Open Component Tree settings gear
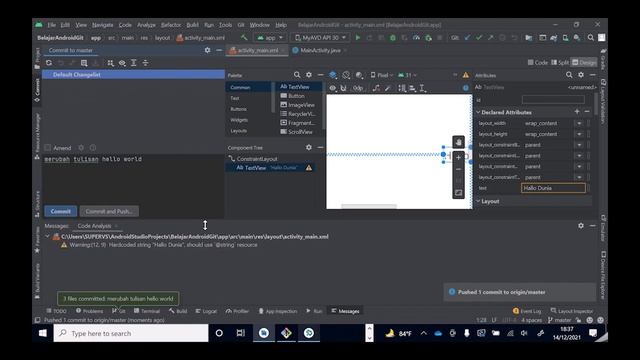This screenshot has height=360, width=640. (x=309, y=147)
